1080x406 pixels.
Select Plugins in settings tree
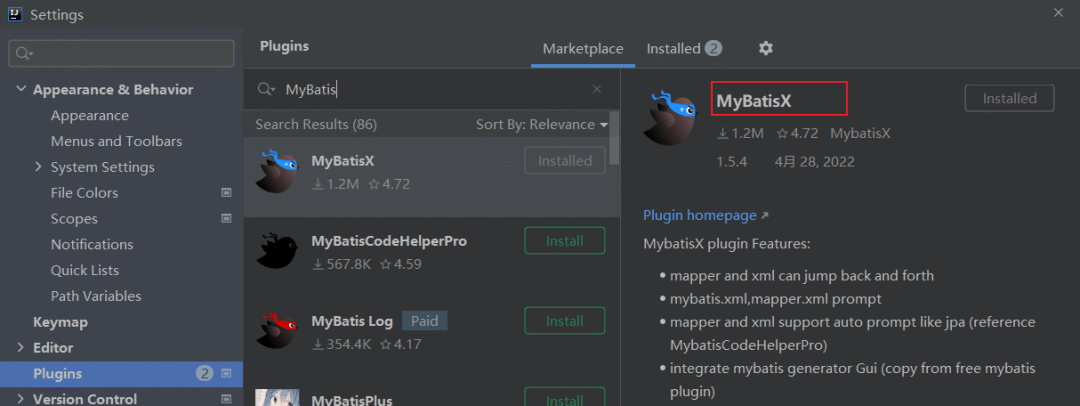click(x=121, y=374)
